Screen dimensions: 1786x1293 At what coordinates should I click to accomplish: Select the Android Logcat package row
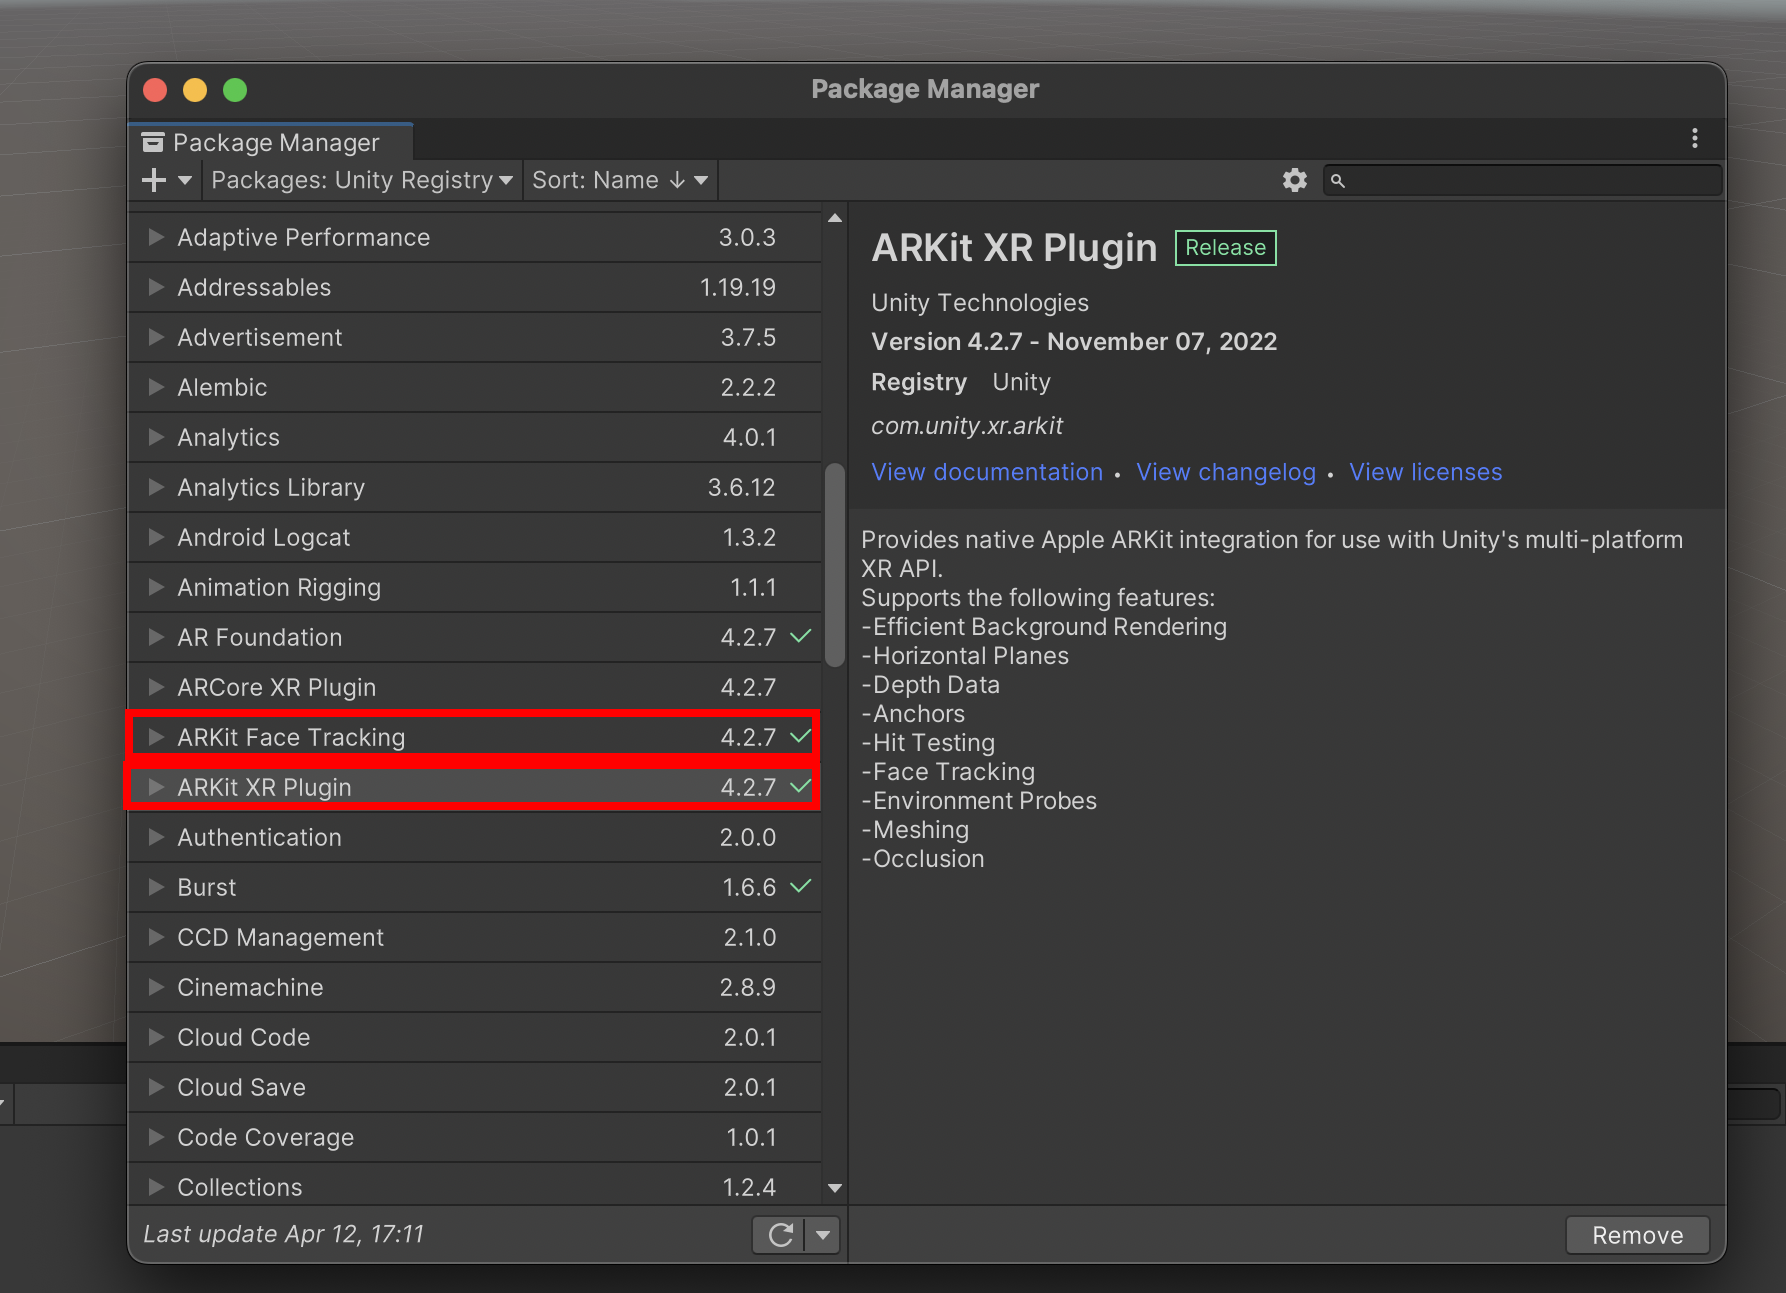(475, 537)
